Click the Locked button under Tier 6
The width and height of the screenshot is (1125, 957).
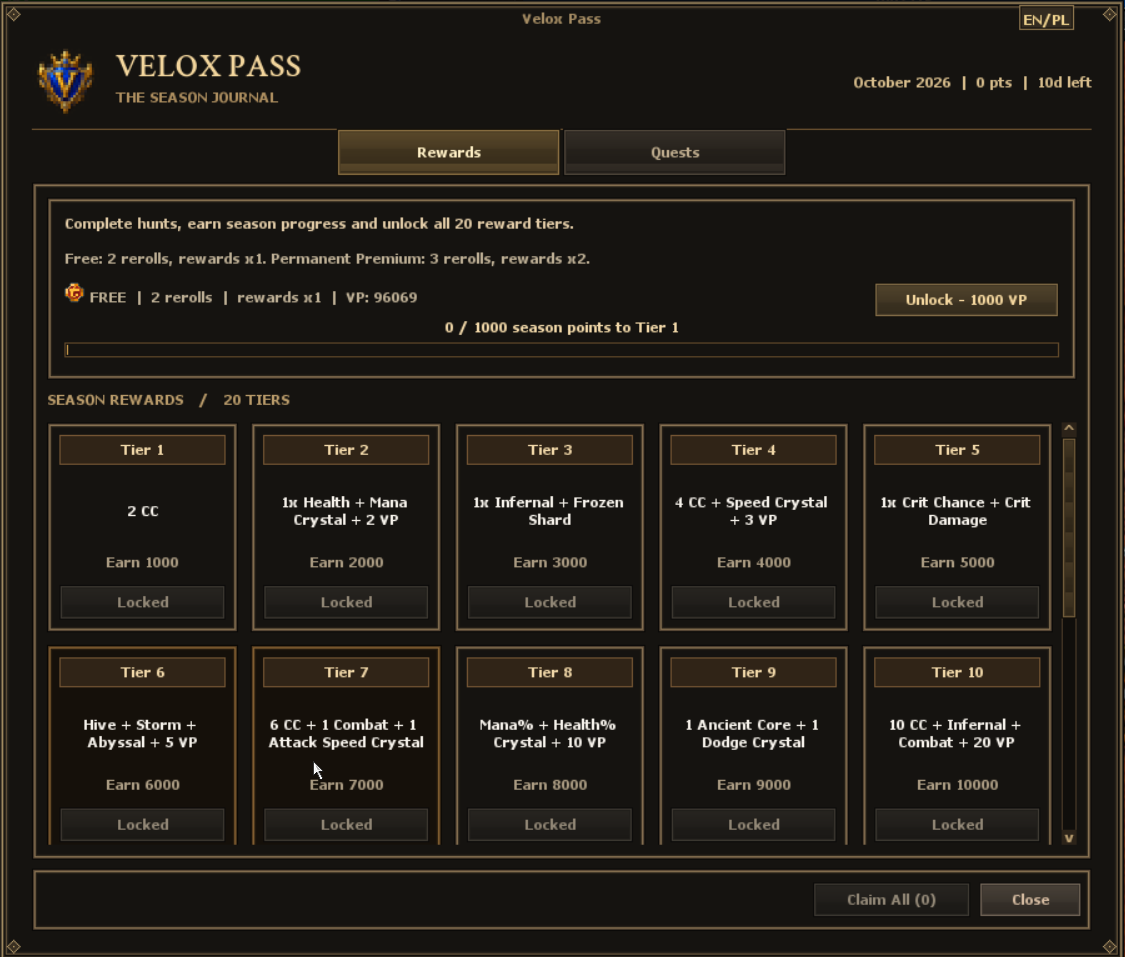click(142, 824)
